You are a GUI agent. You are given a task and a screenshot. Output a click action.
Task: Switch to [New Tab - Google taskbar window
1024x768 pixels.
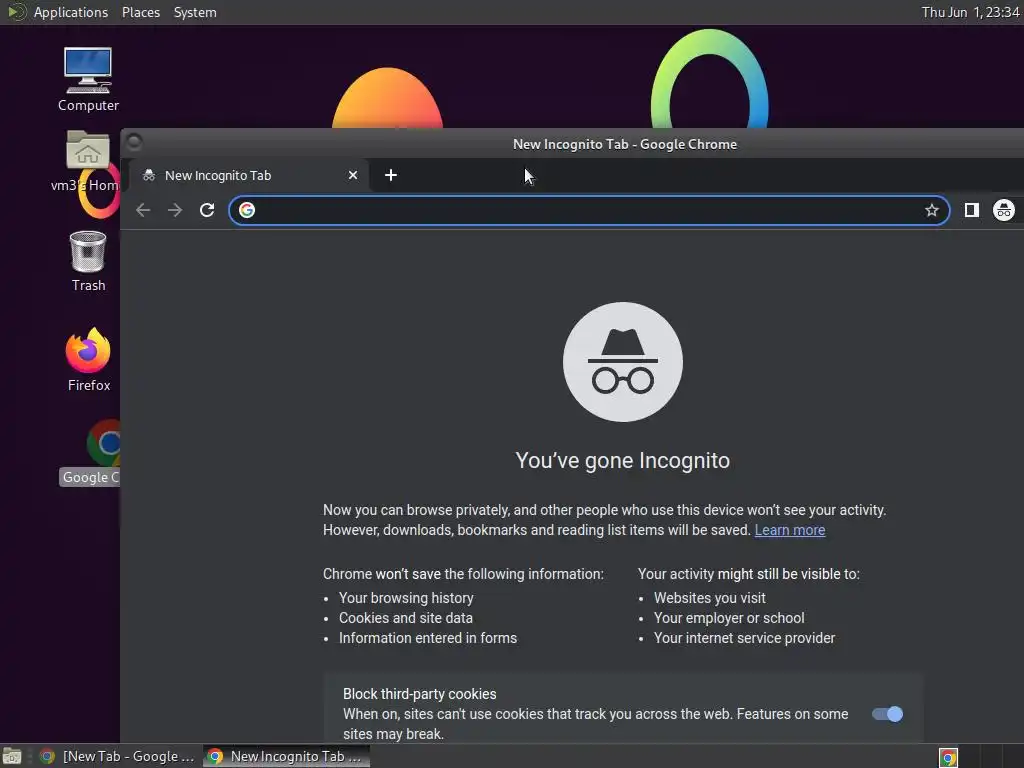pyautogui.click(x=118, y=756)
